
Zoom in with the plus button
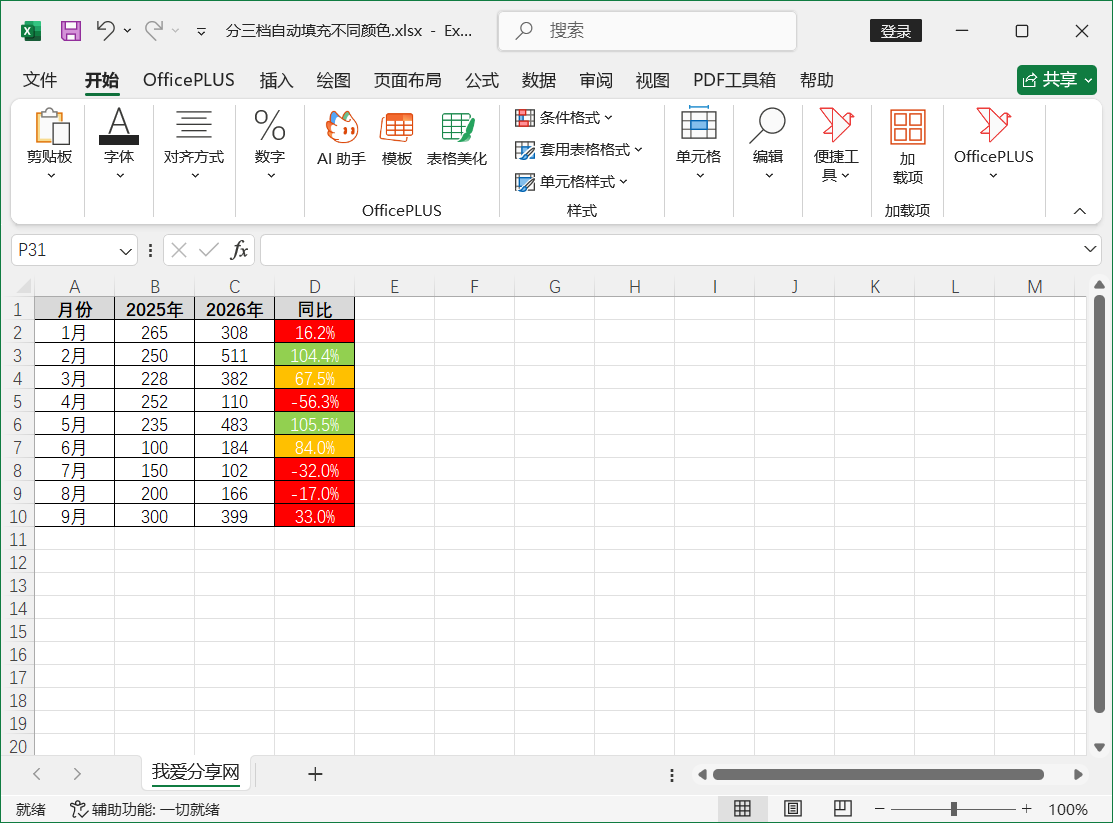click(1026, 809)
